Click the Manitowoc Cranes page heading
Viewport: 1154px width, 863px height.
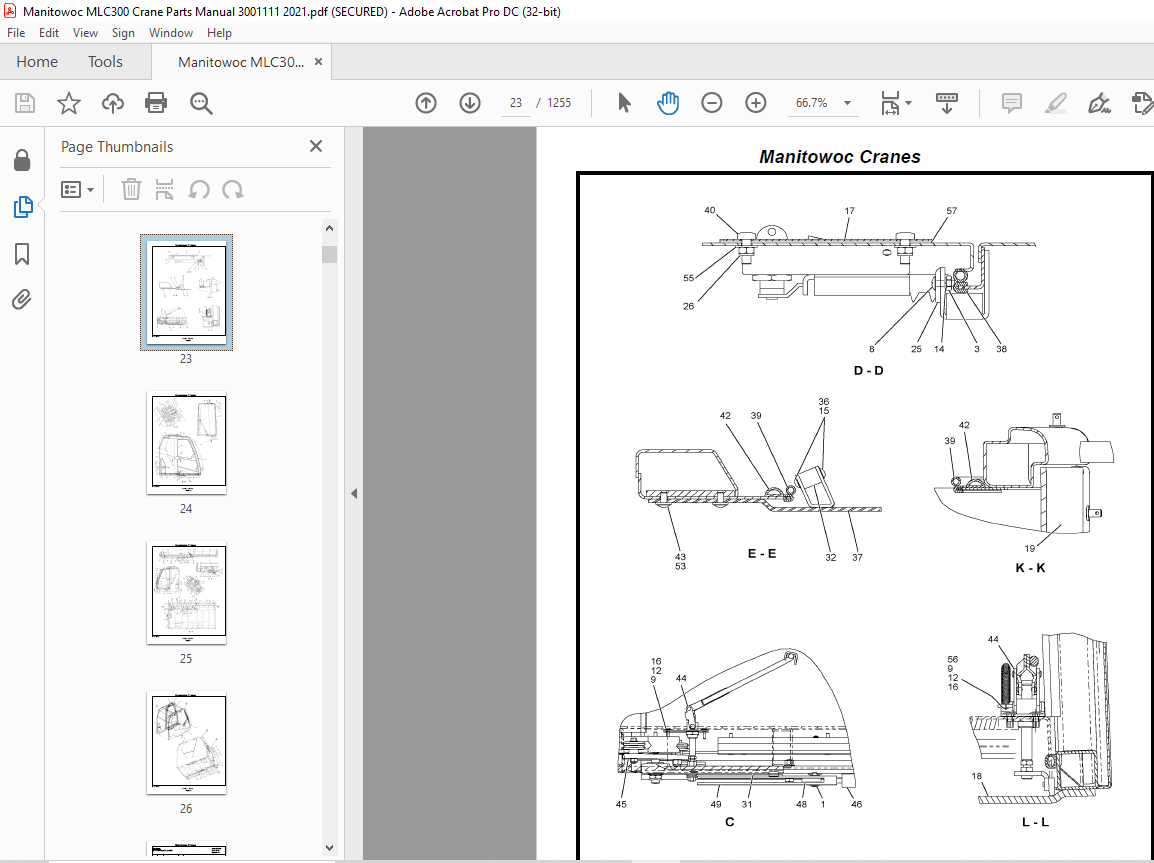840,157
